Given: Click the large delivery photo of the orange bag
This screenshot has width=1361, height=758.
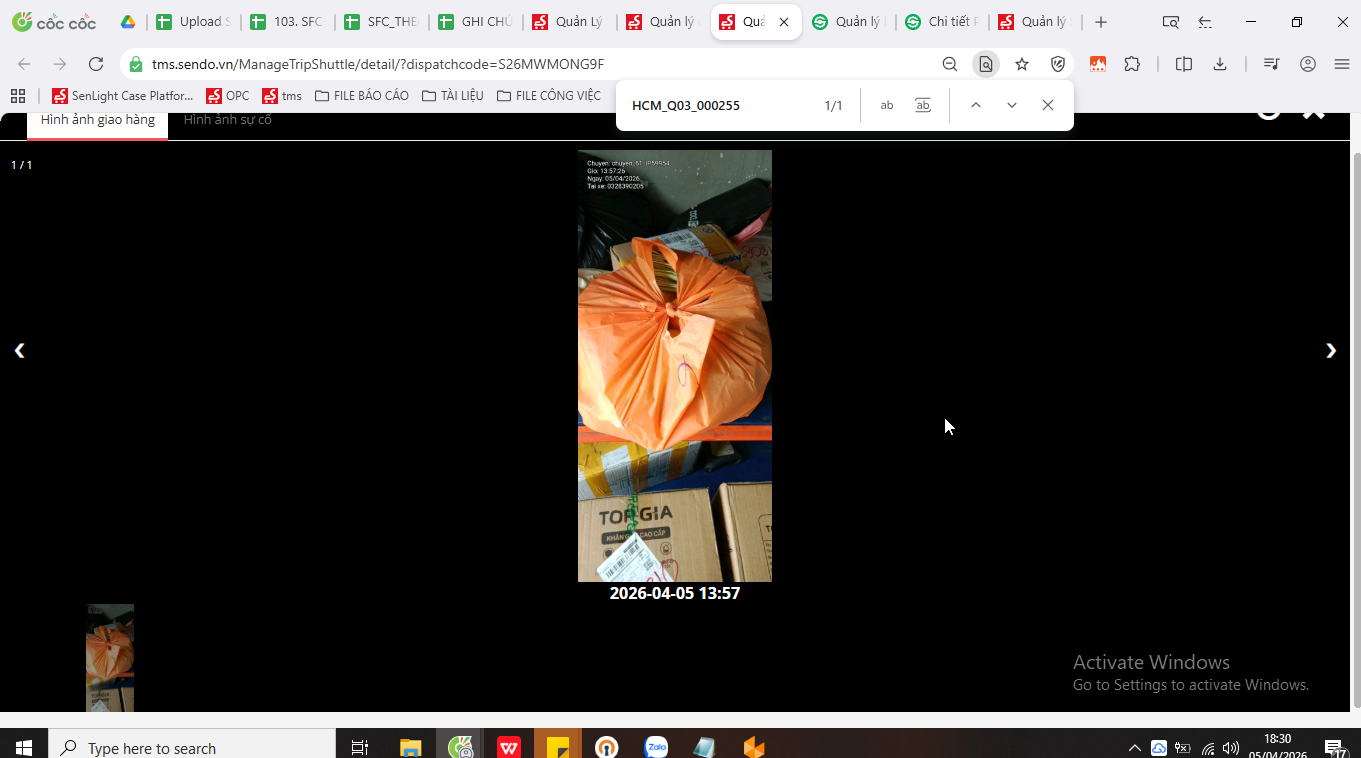Looking at the screenshot, I should pos(675,366).
